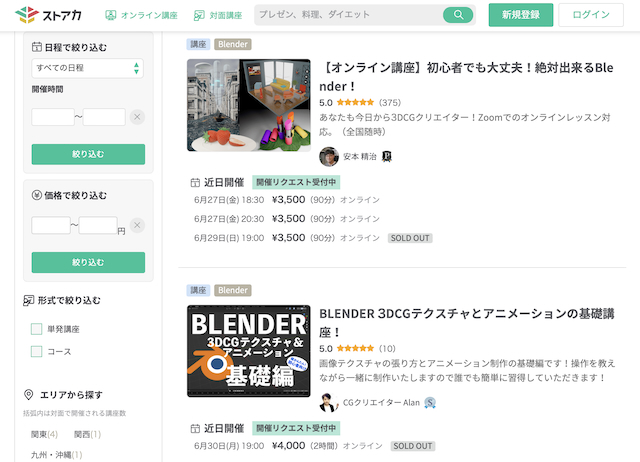
Task: Select the 6月27日(金) 18:30 schedule row
Action: (287, 200)
